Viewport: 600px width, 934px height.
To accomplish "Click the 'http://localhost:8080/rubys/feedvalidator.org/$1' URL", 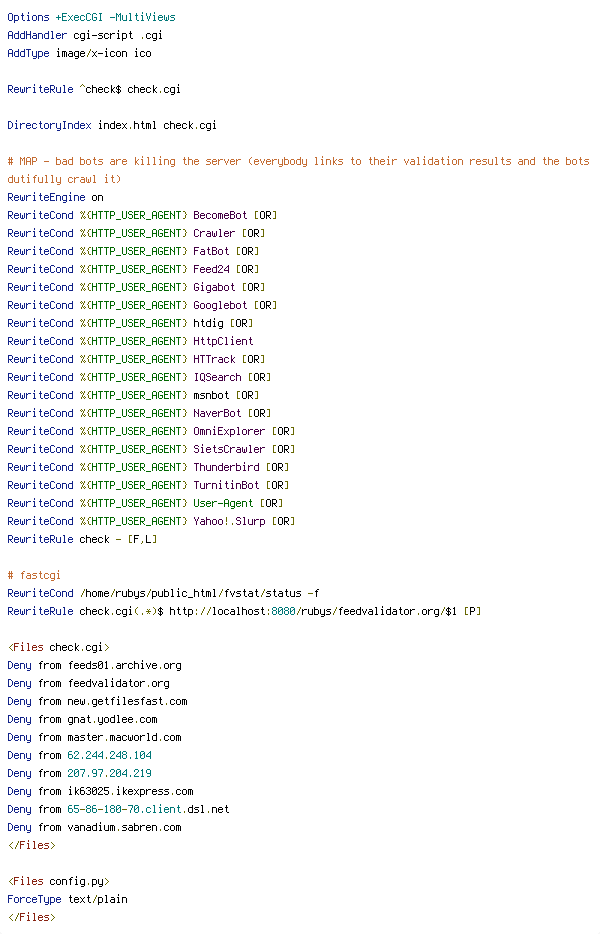I will pos(313,611).
